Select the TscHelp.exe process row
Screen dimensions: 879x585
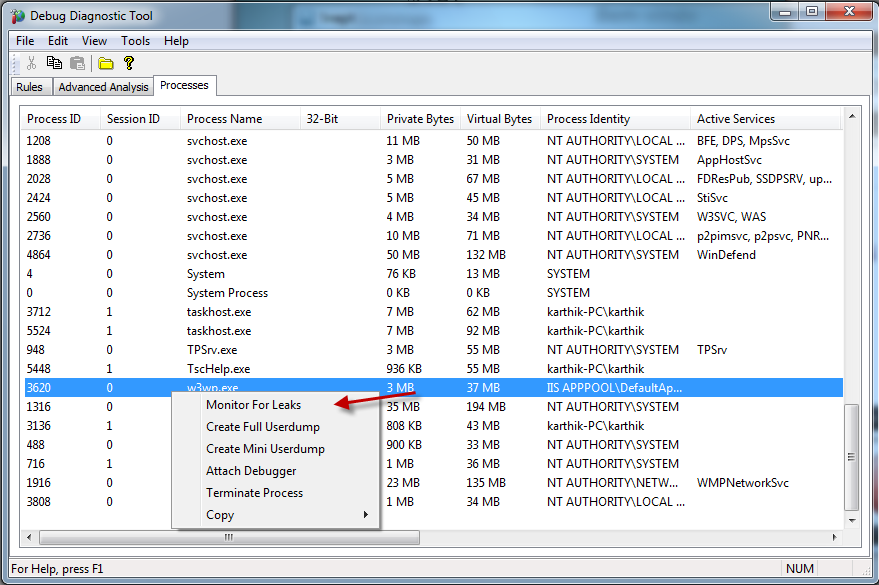pos(433,369)
